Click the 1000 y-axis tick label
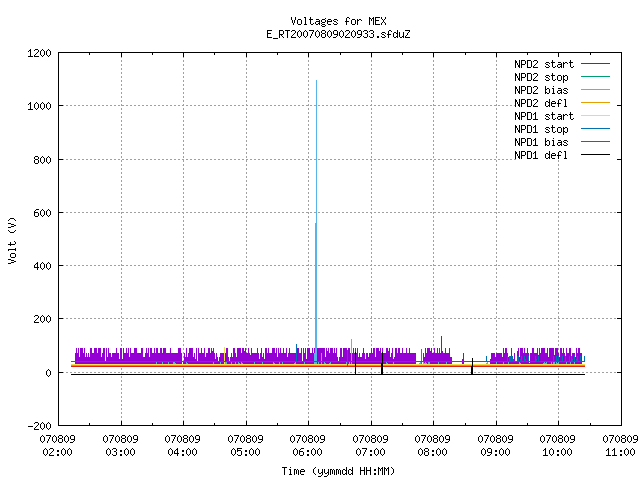The image size is (640, 480). pyautogui.click(x=39, y=107)
